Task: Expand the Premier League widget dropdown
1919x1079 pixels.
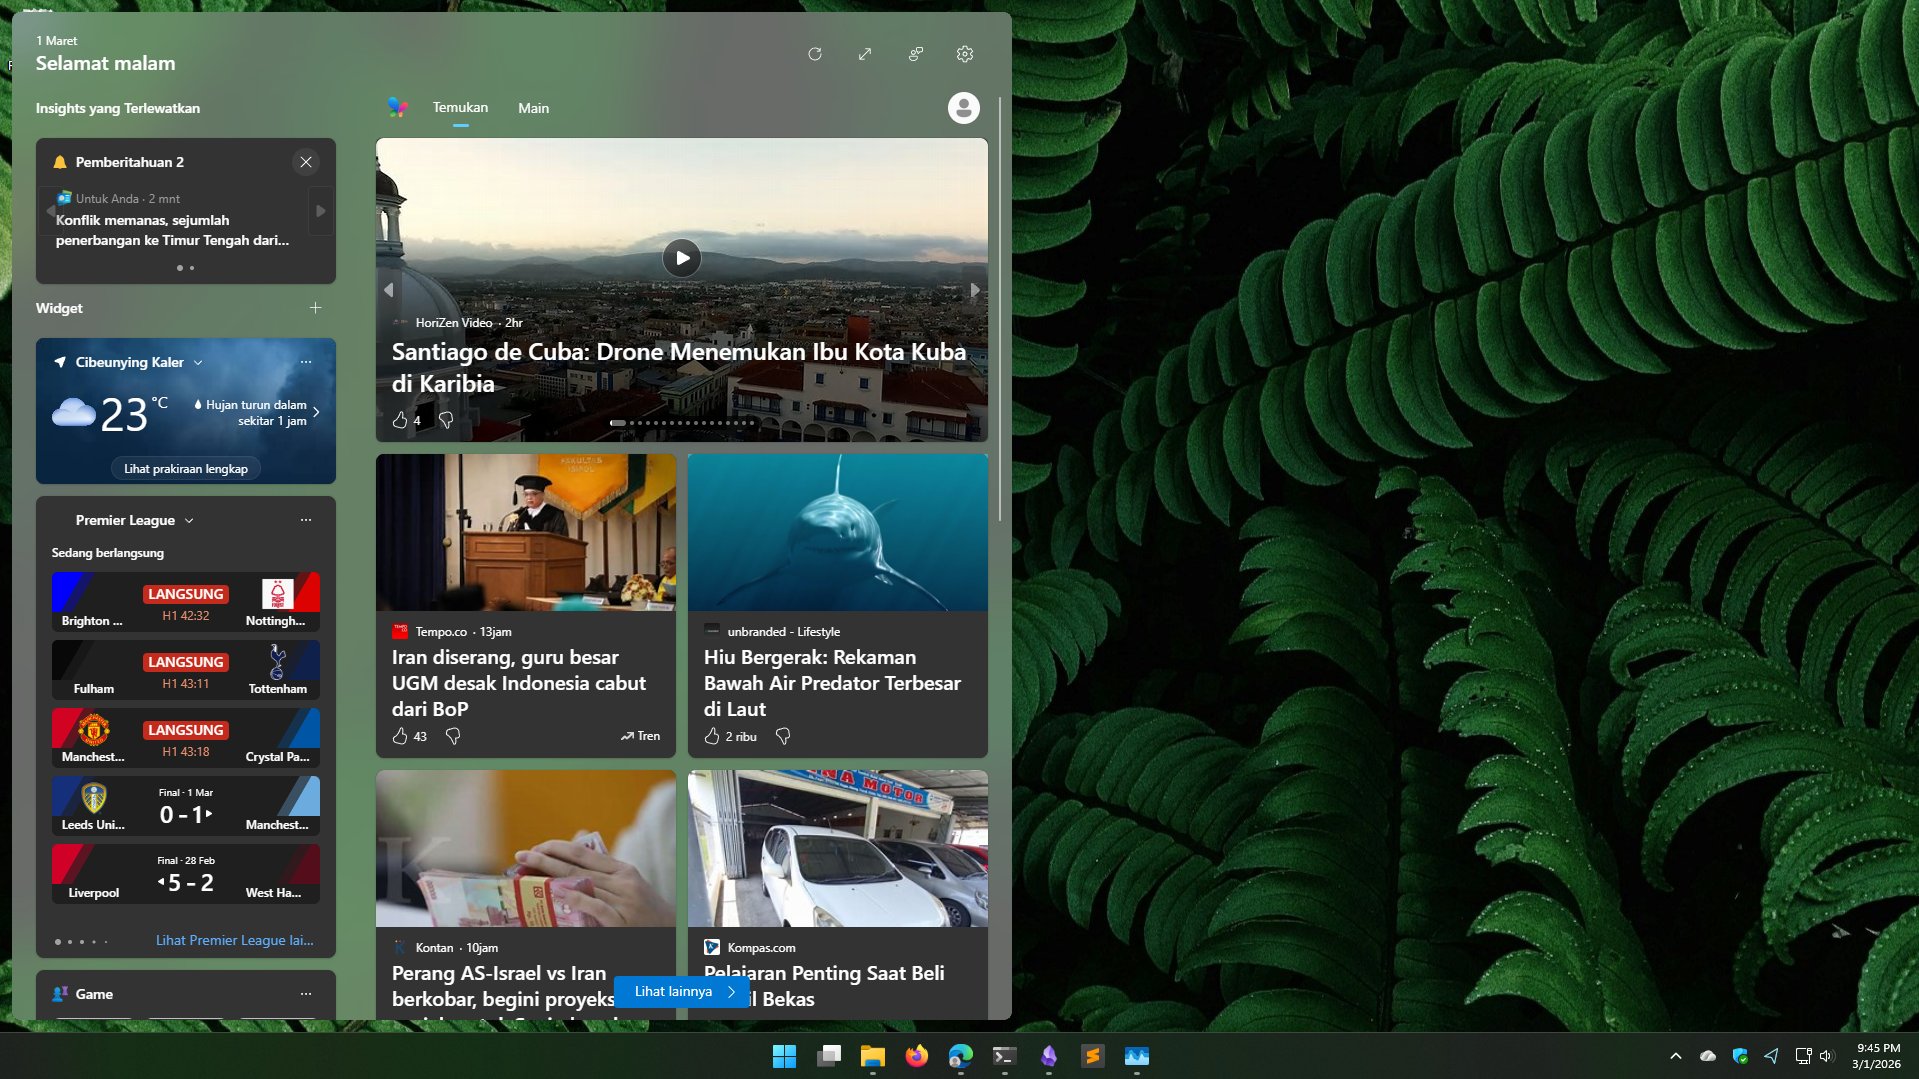Action: 188,520
